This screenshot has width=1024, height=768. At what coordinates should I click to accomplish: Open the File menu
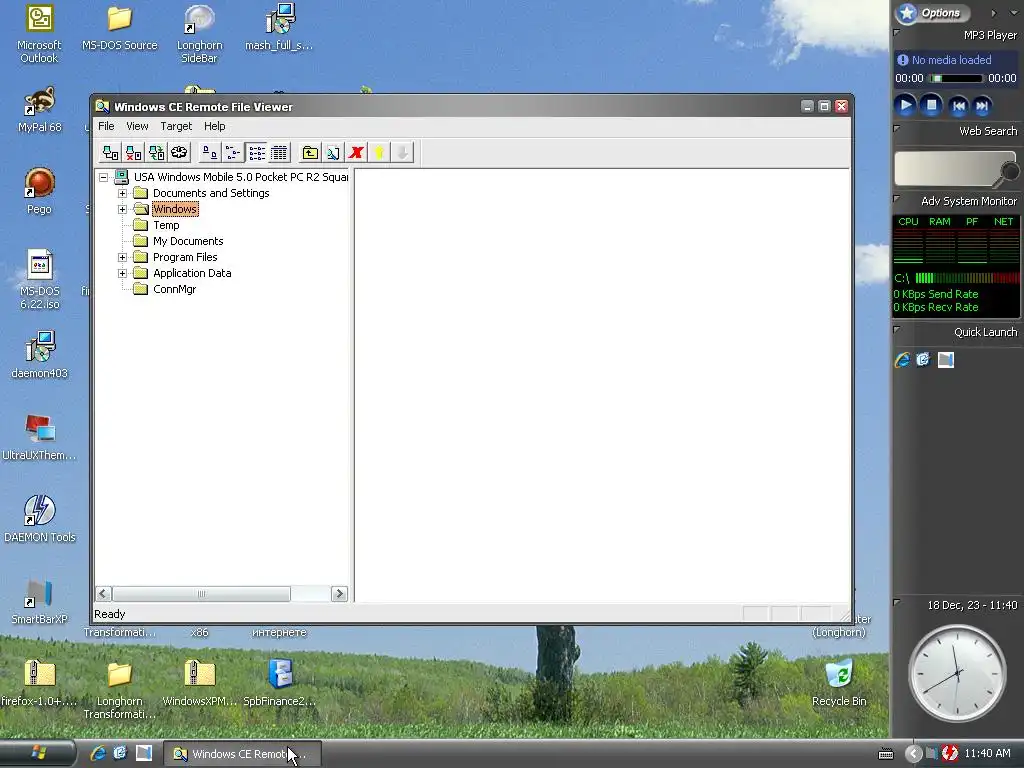coord(106,126)
